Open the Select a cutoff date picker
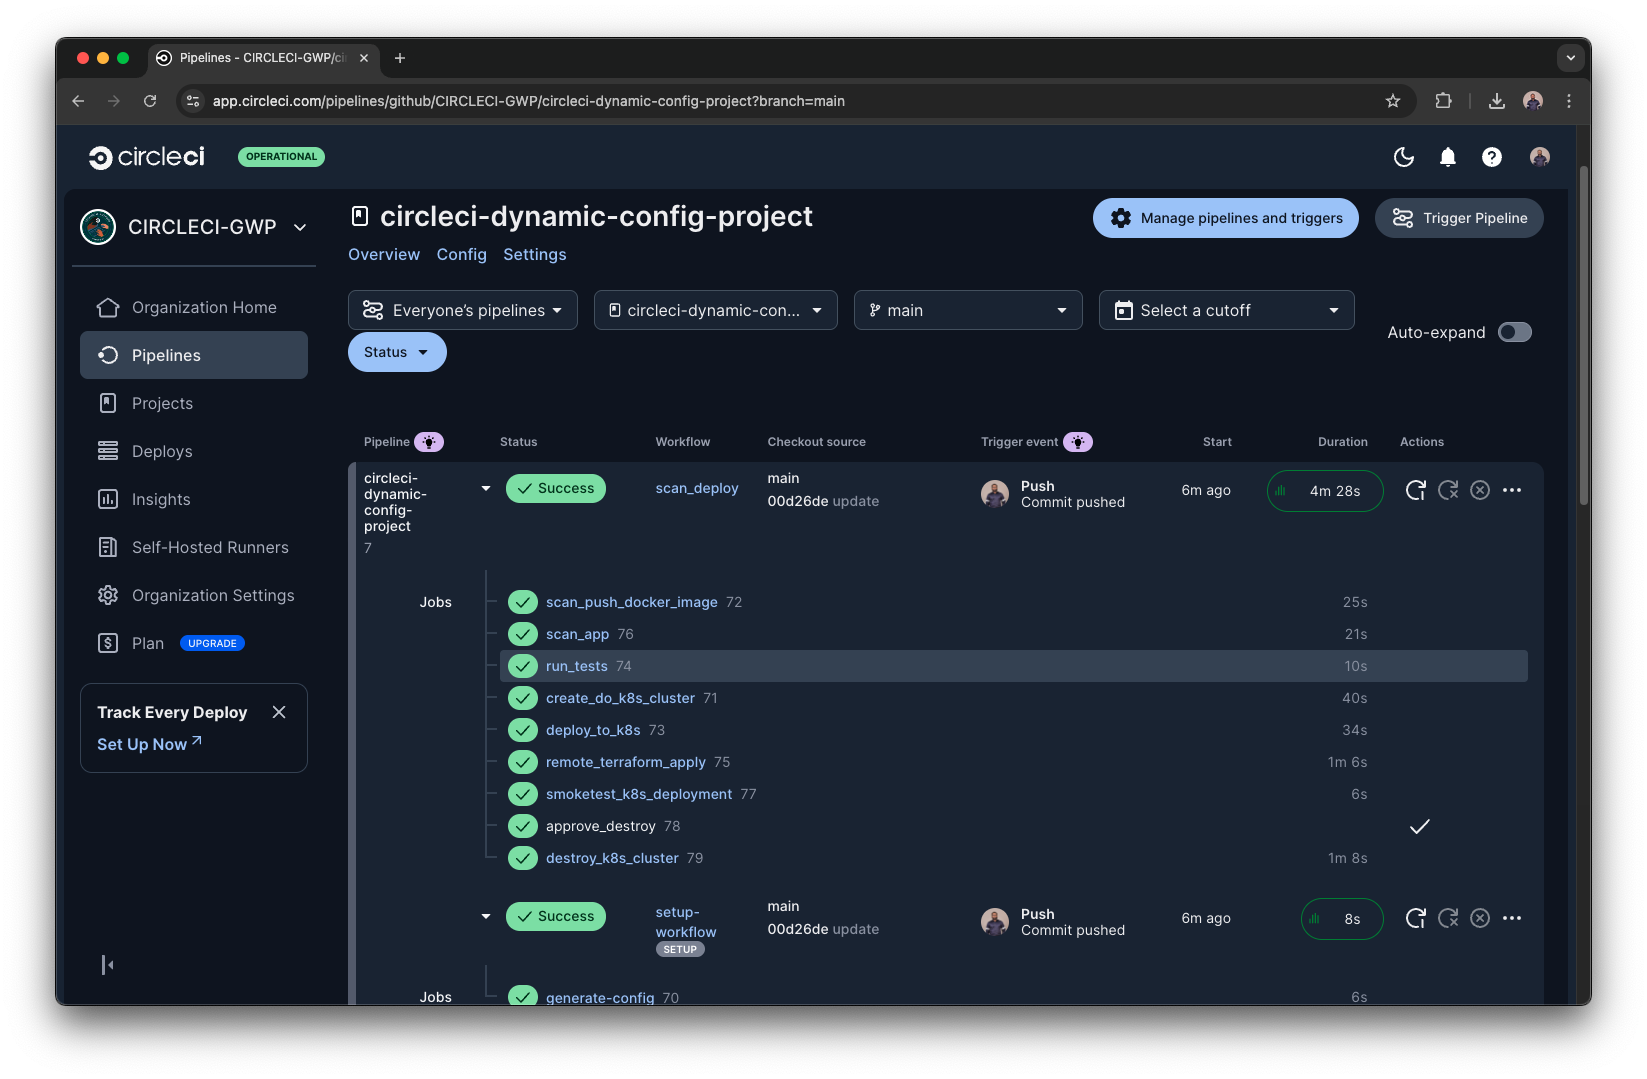This screenshot has width=1647, height=1079. (1226, 310)
